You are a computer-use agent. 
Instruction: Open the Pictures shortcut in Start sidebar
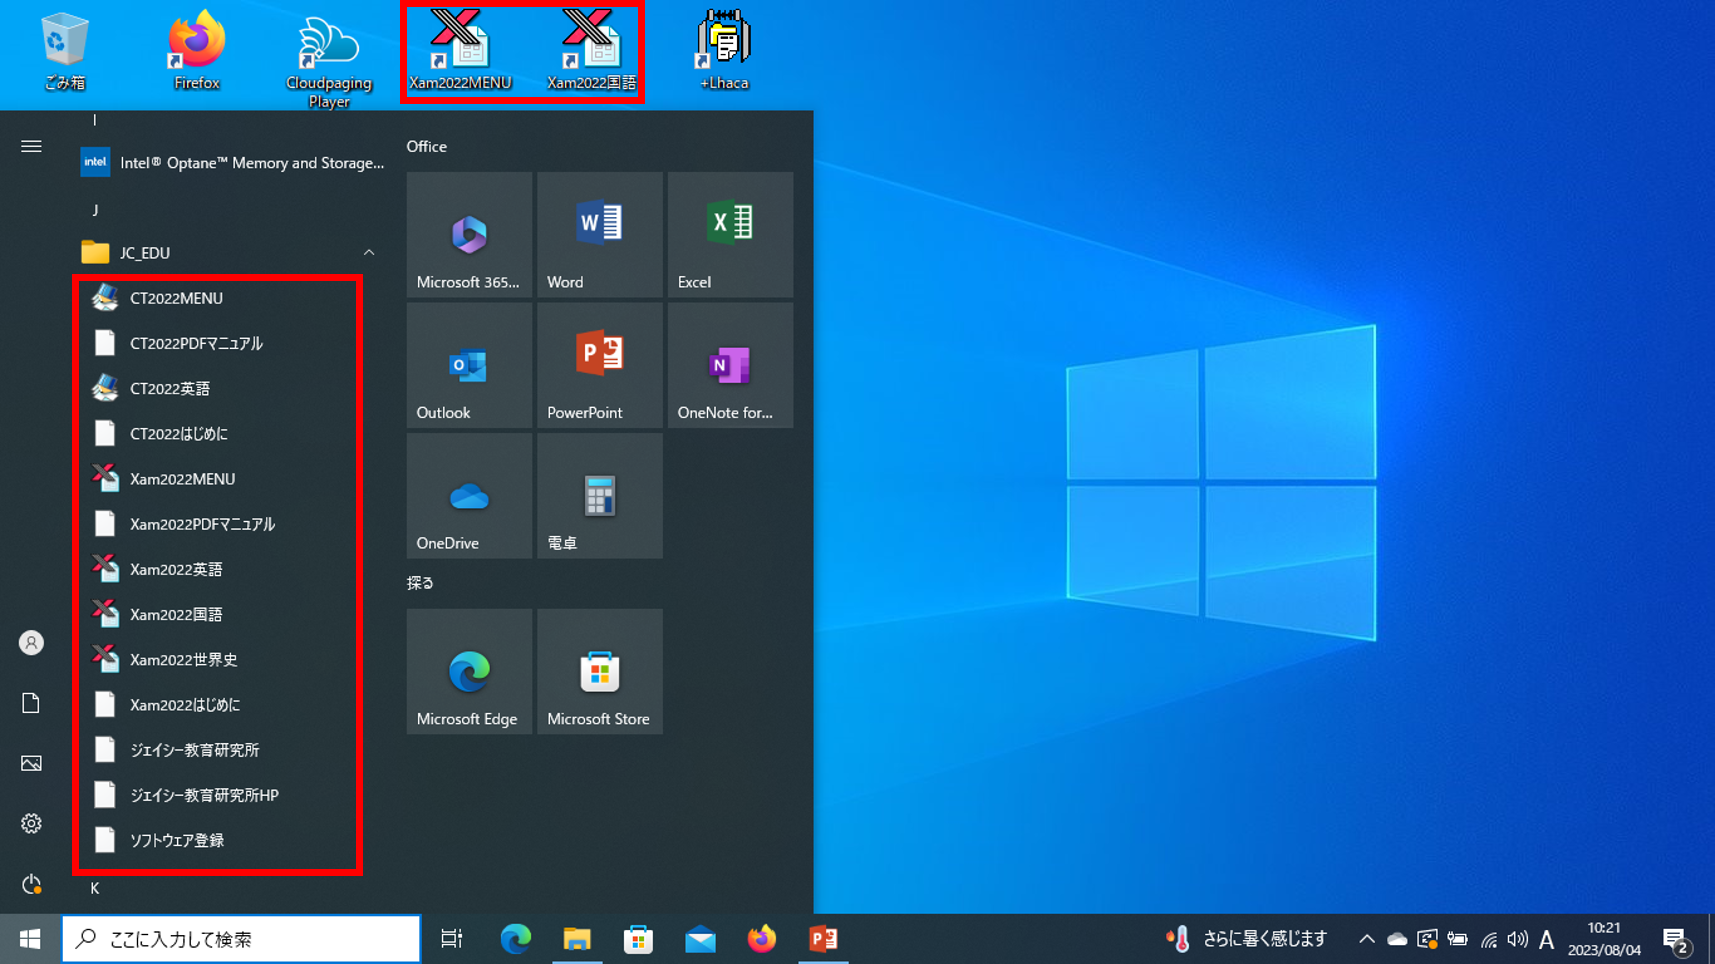click(30, 763)
